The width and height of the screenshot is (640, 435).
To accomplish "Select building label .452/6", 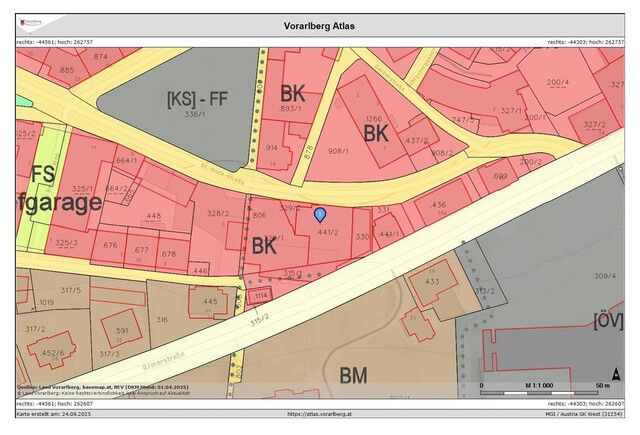I will 52,353.
